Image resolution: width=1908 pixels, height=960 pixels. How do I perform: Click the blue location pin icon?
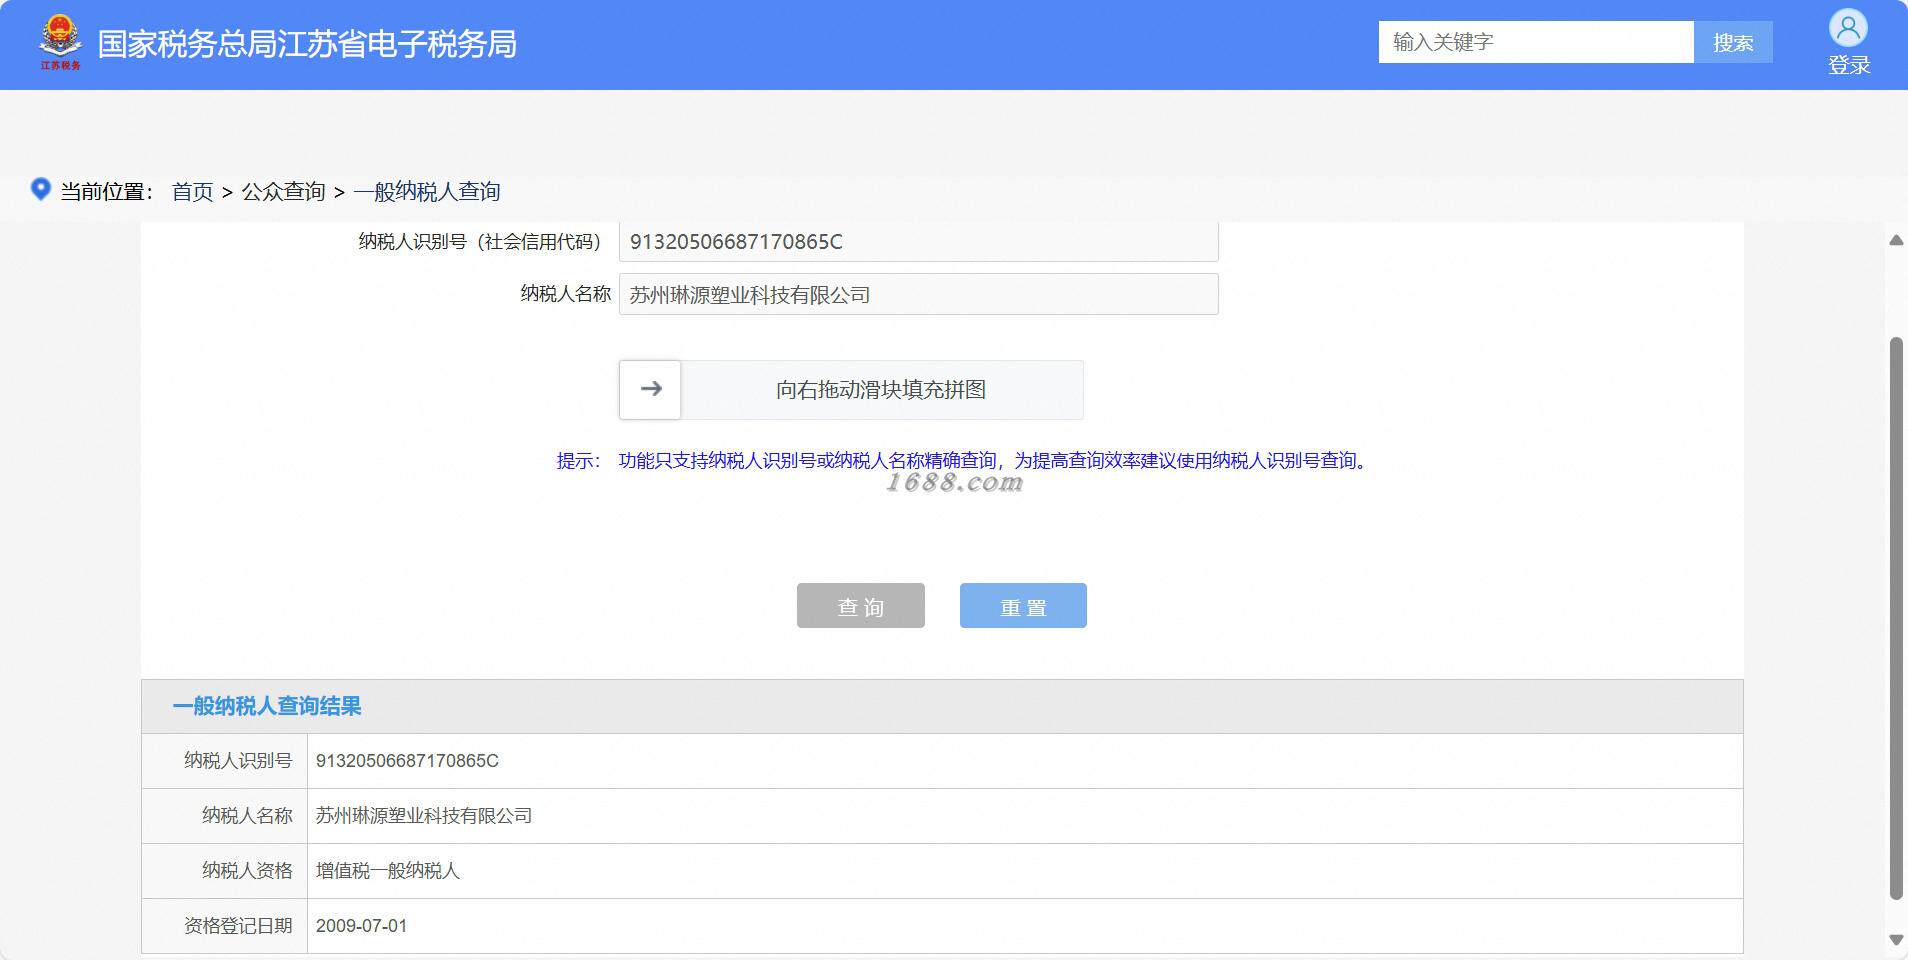[41, 189]
